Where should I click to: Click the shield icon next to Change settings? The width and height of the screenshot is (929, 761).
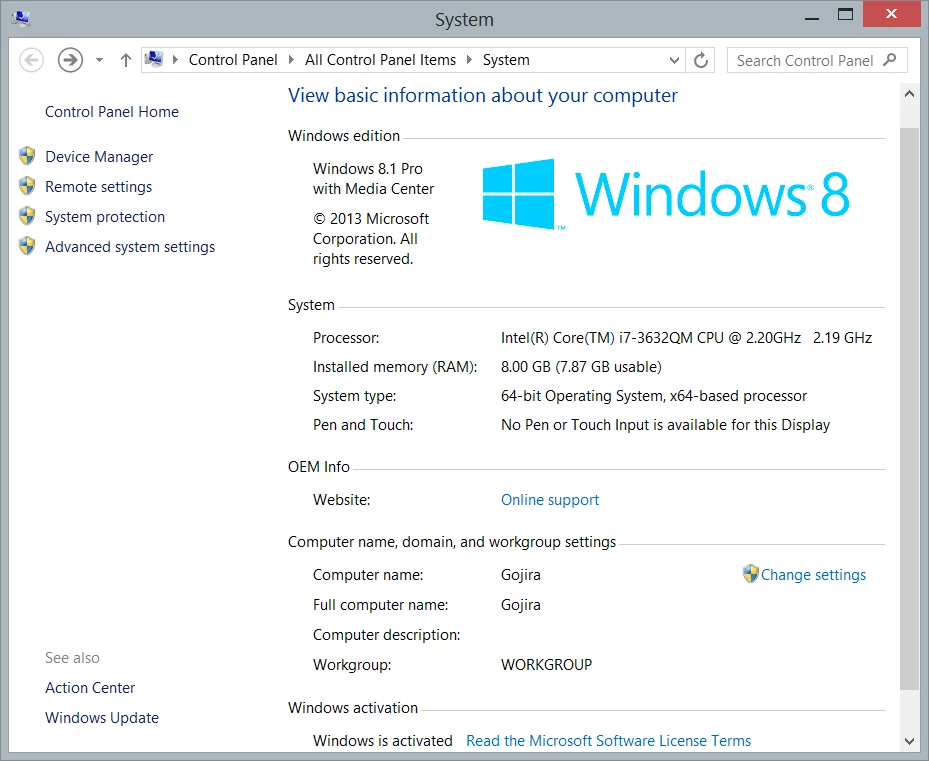click(x=750, y=574)
